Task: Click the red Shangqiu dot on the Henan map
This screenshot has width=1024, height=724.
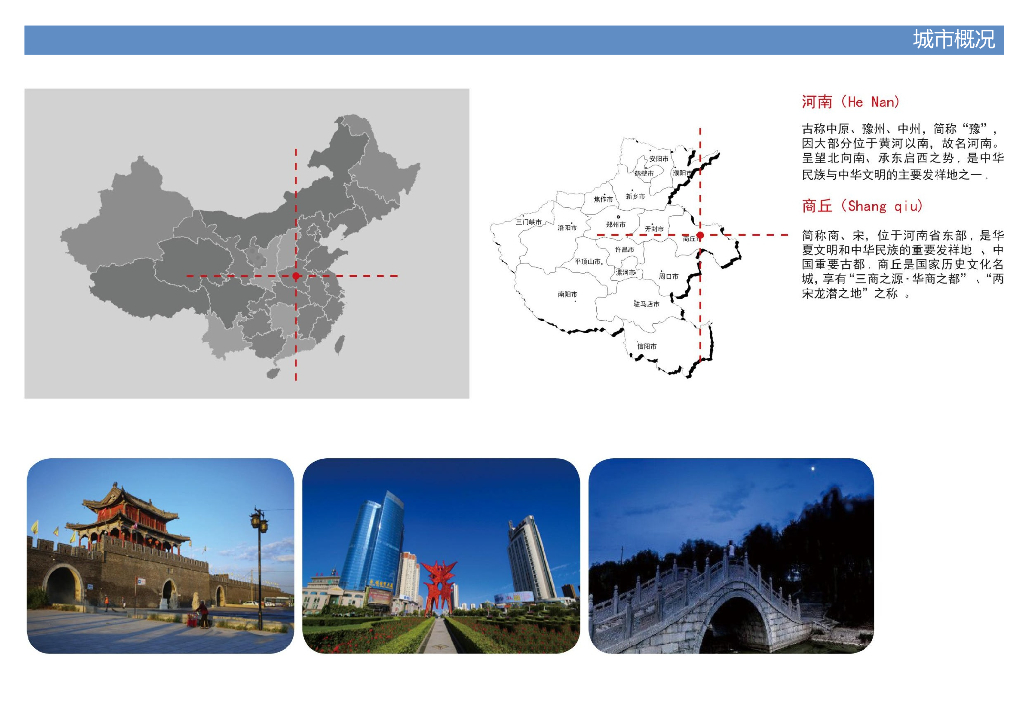Action: pyautogui.click(x=700, y=235)
